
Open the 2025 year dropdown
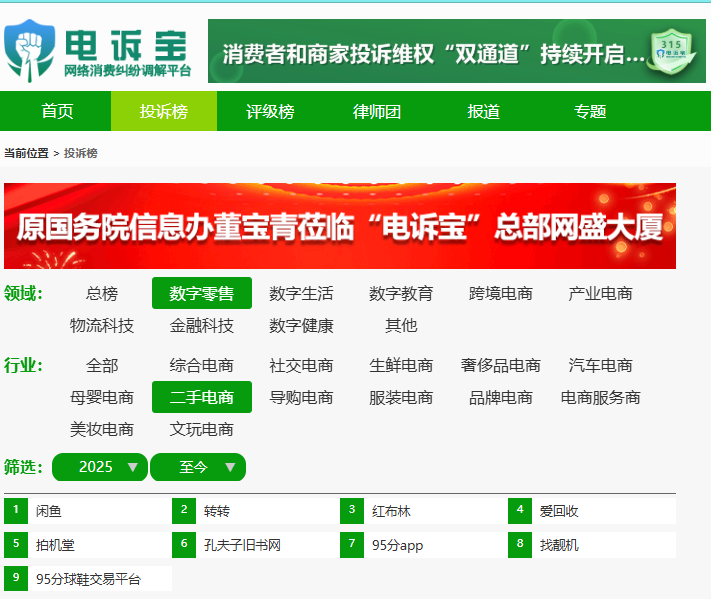coord(100,467)
